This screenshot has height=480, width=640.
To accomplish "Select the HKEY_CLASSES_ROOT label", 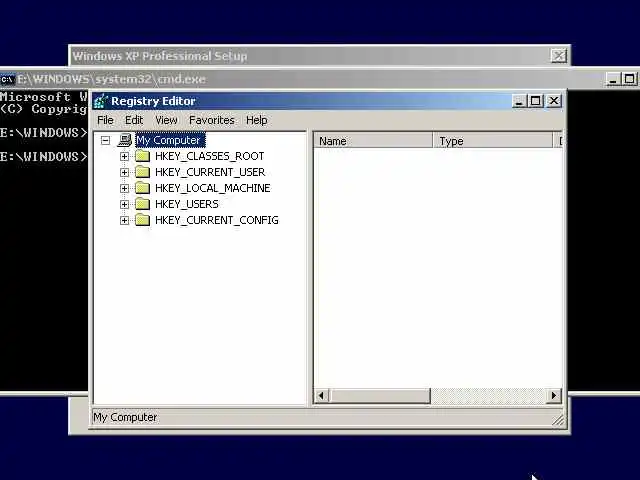I will click(x=209, y=156).
